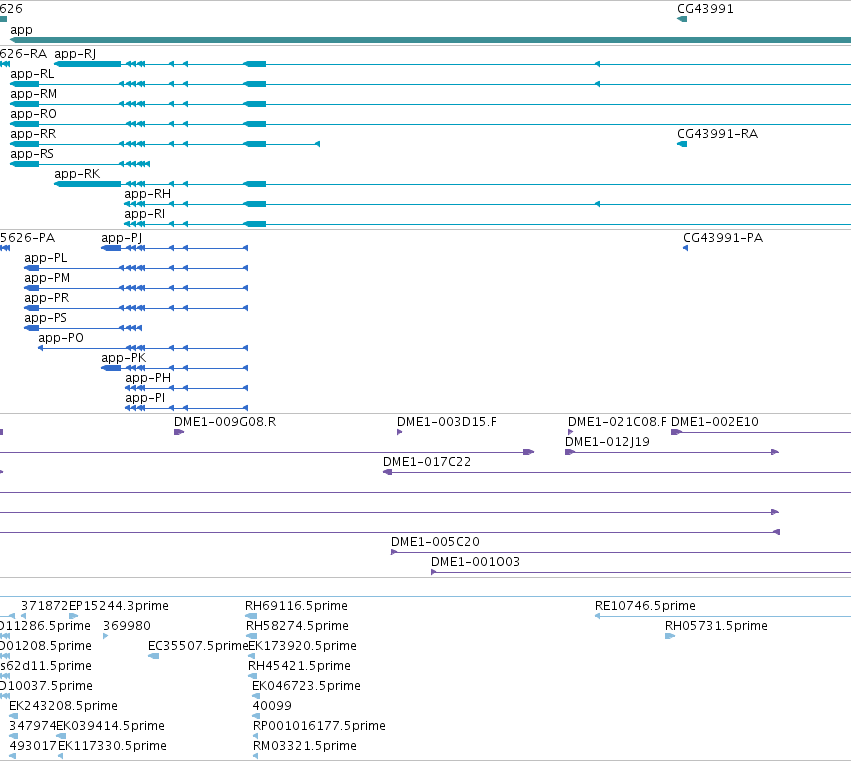851x761 pixels.
Task: Pick the app-RO transcript label
Action: [x=33, y=114]
